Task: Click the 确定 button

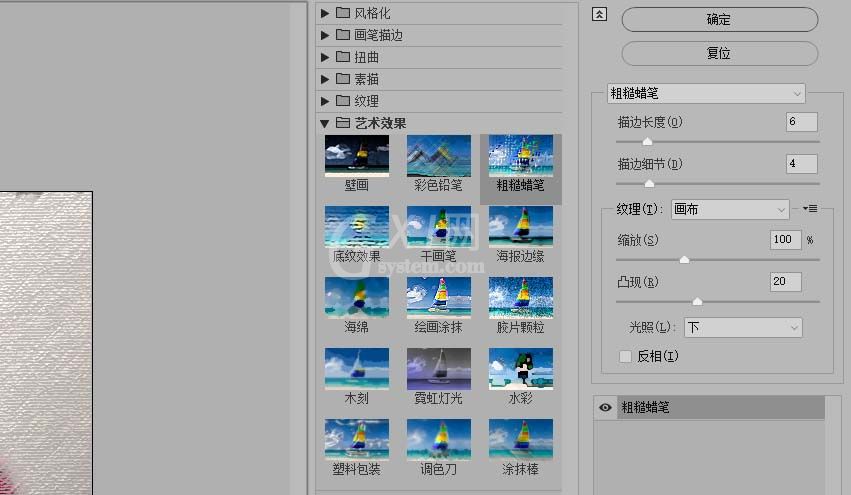Action: click(x=719, y=20)
